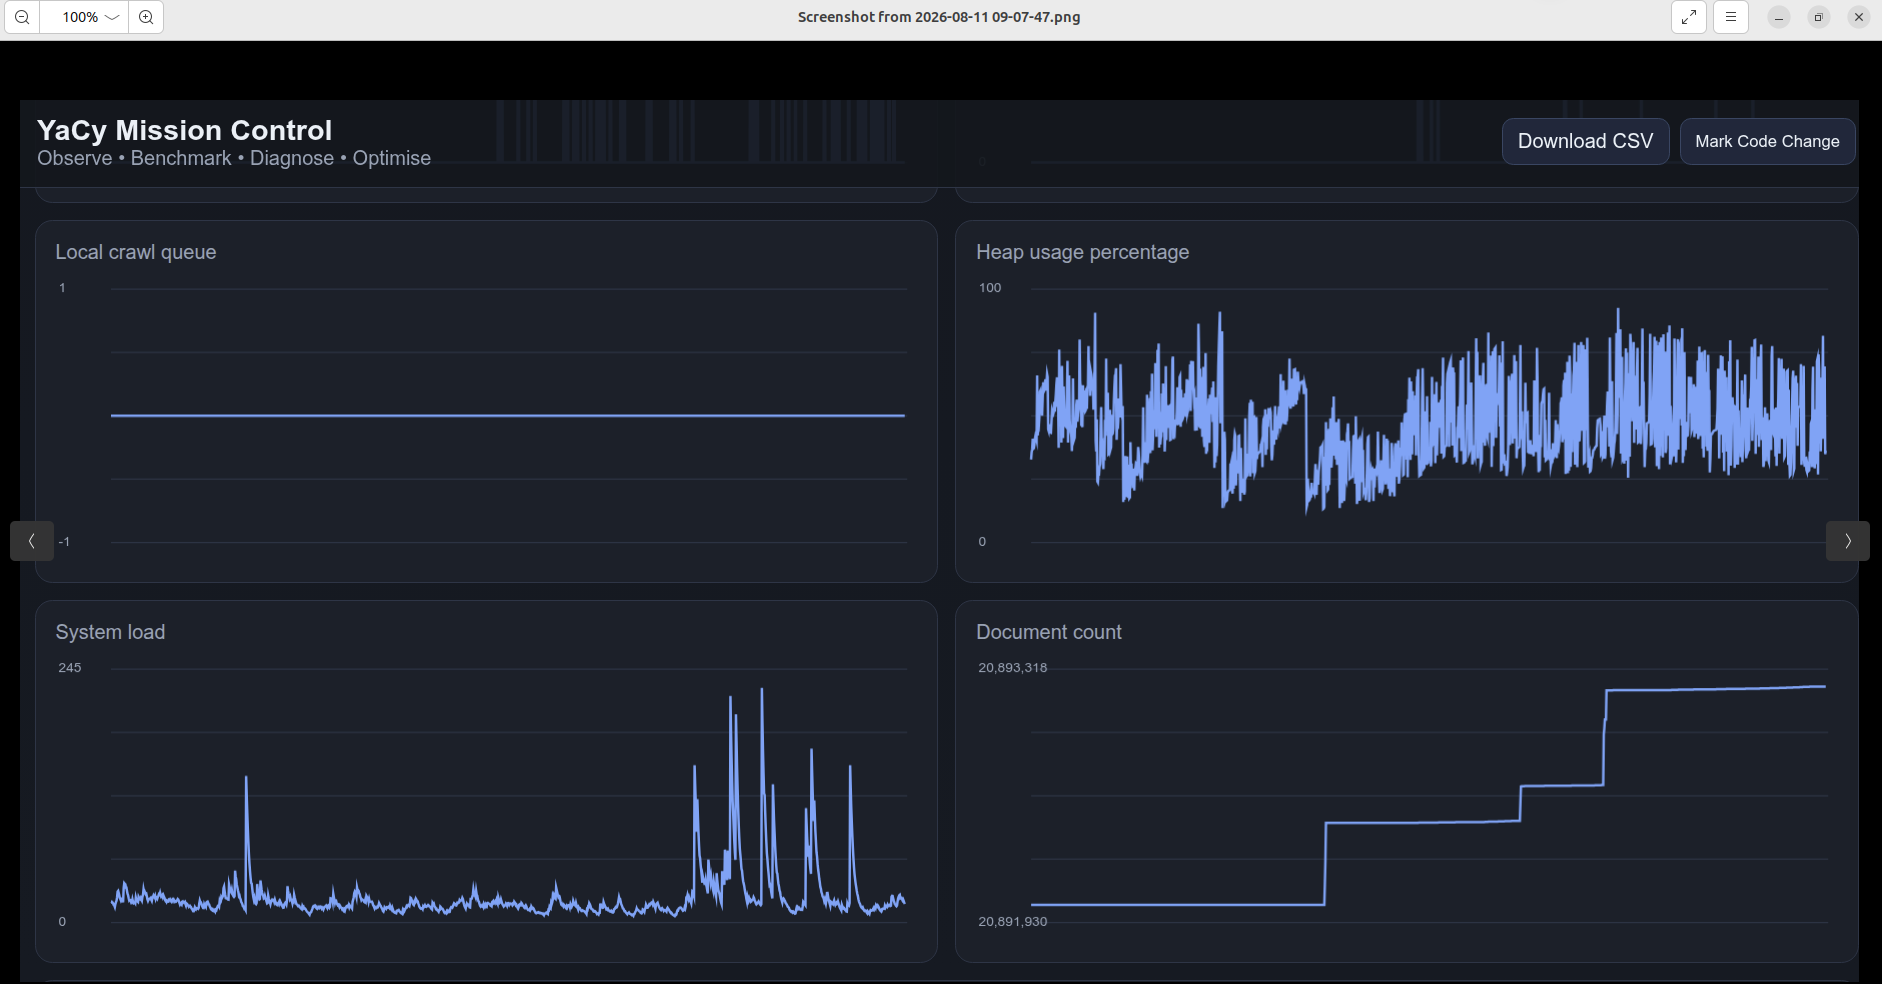This screenshot has height=984, width=1882.
Task: Click the Mark Code Change button
Action: coord(1767,141)
